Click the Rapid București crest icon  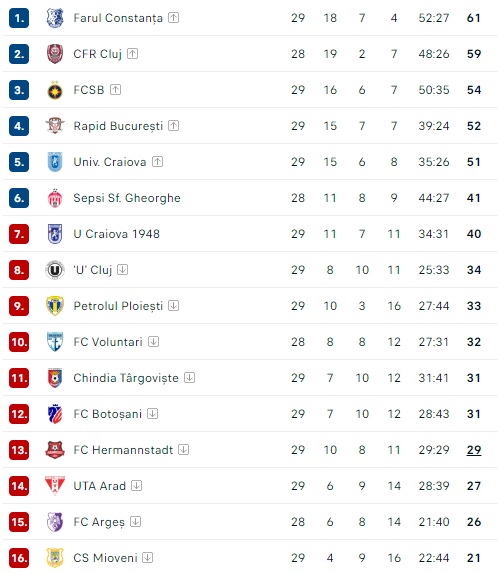pos(55,126)
